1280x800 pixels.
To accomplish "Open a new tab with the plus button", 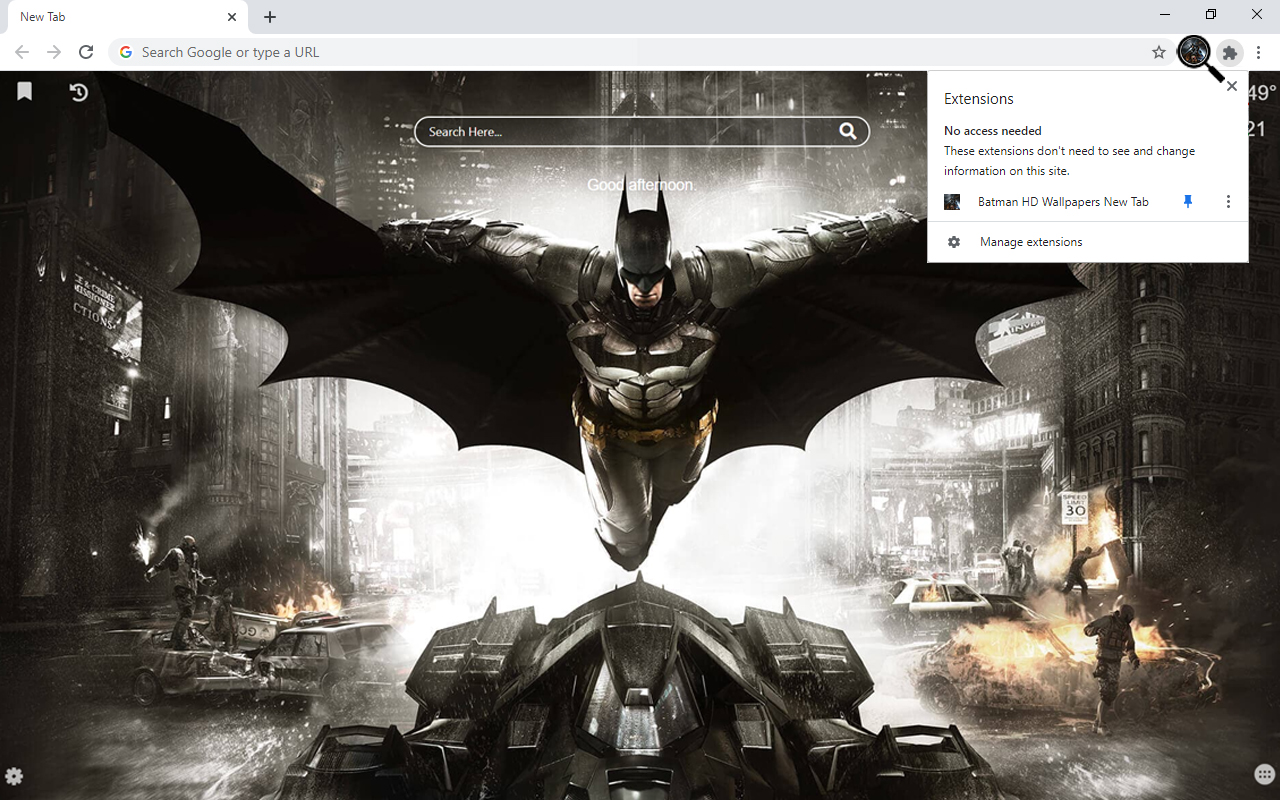I will point(270,17).
